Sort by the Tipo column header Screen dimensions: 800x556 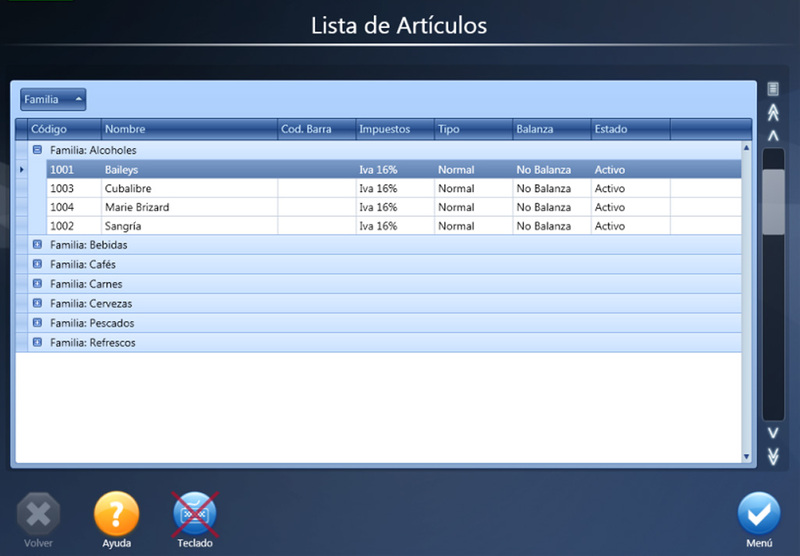(473, 129)
